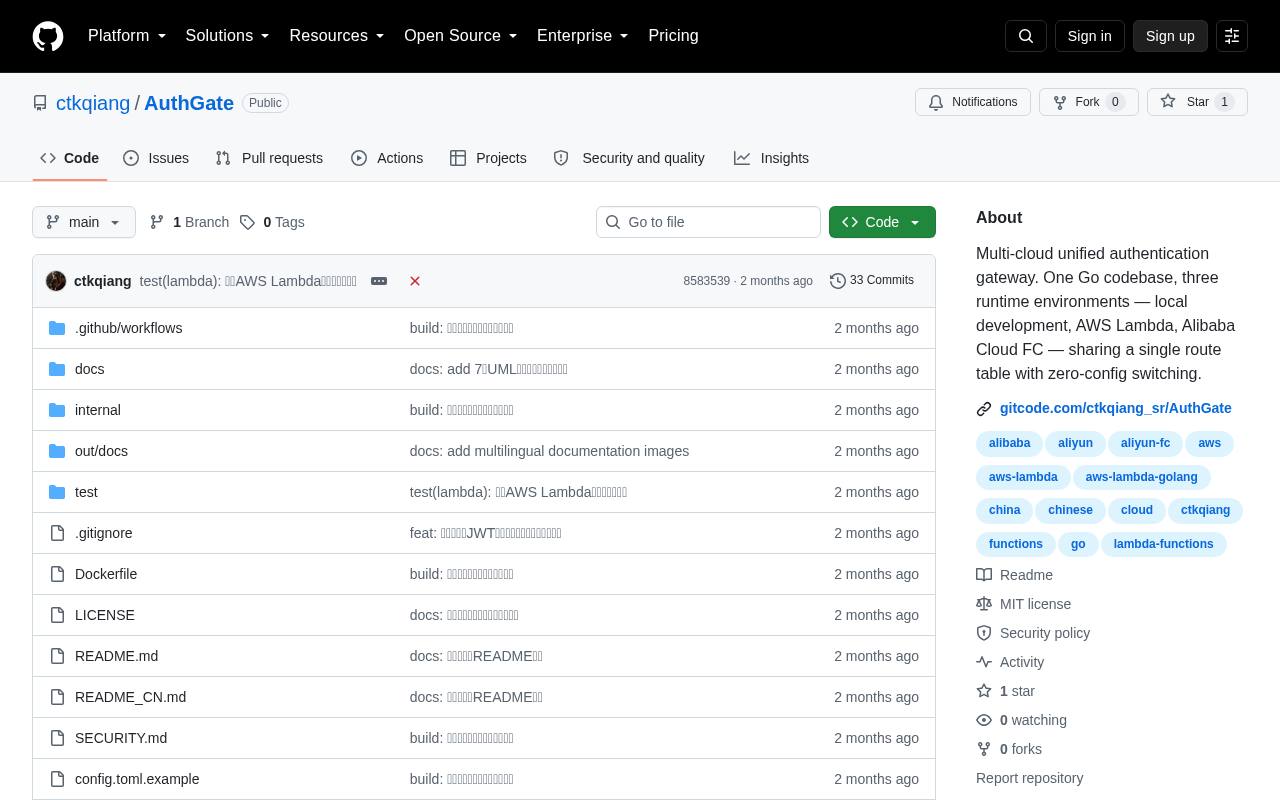Switch to the Issues tab
This screenshot has width=1280, height=800.
coord(156,158)
